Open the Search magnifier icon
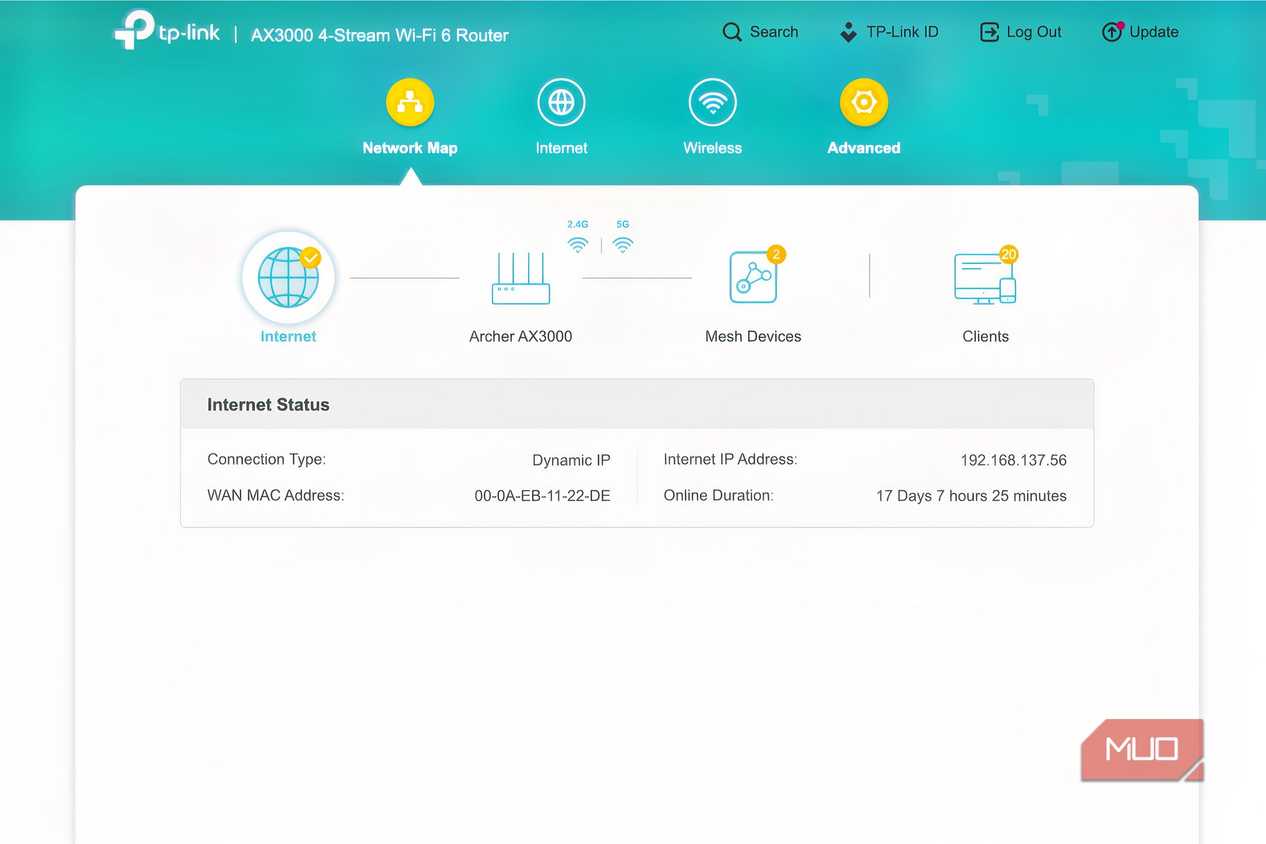 click(732, 32)
